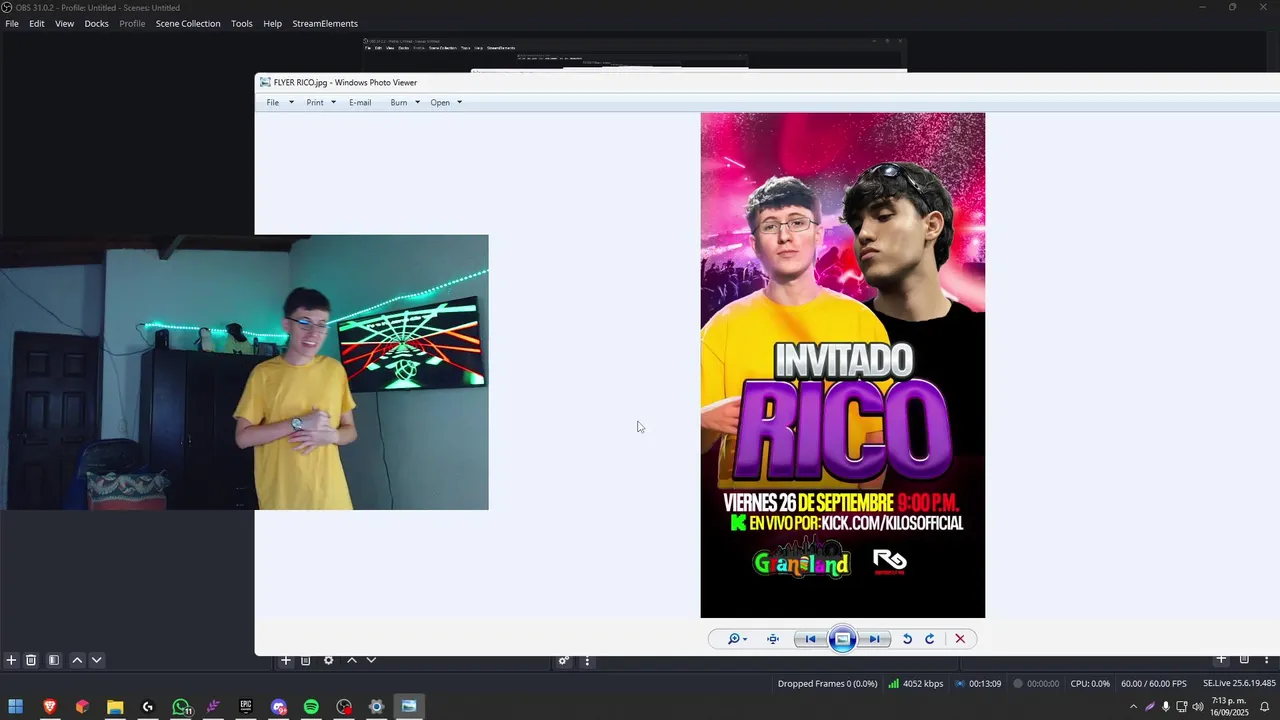Remove the selected scene with trash icon
The image size is (1280, 720).
[x=31, y=660]
